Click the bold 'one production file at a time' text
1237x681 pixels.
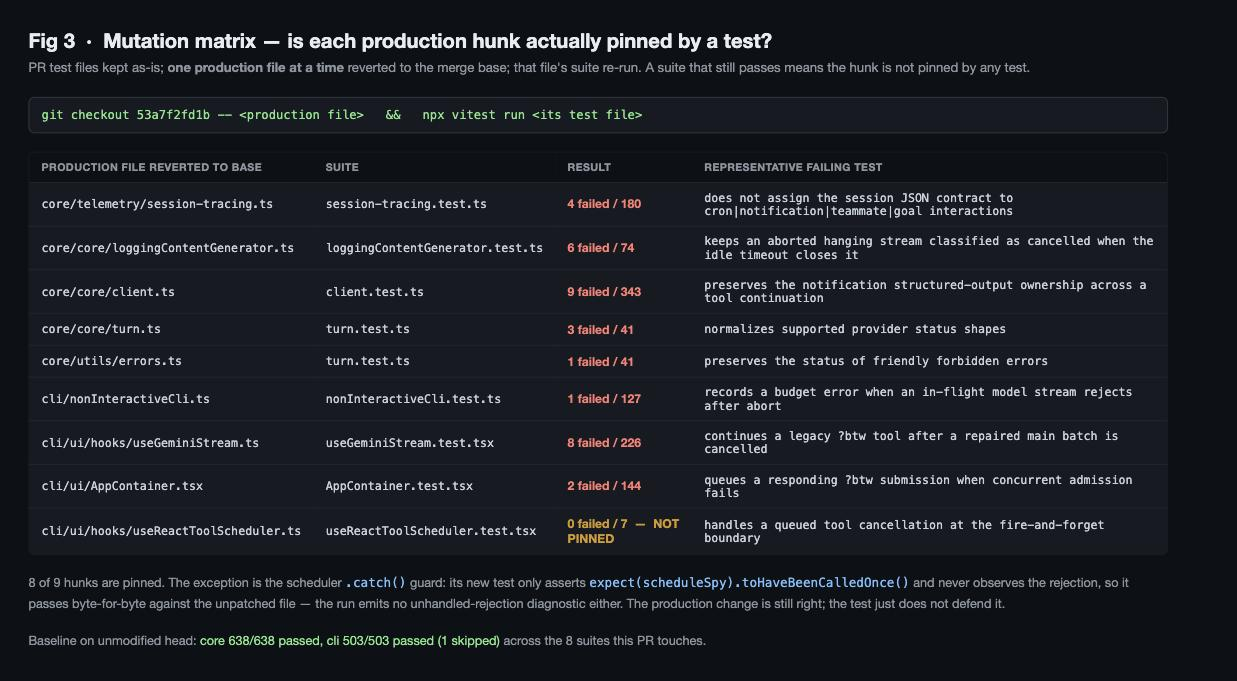(x=255, y=68)
